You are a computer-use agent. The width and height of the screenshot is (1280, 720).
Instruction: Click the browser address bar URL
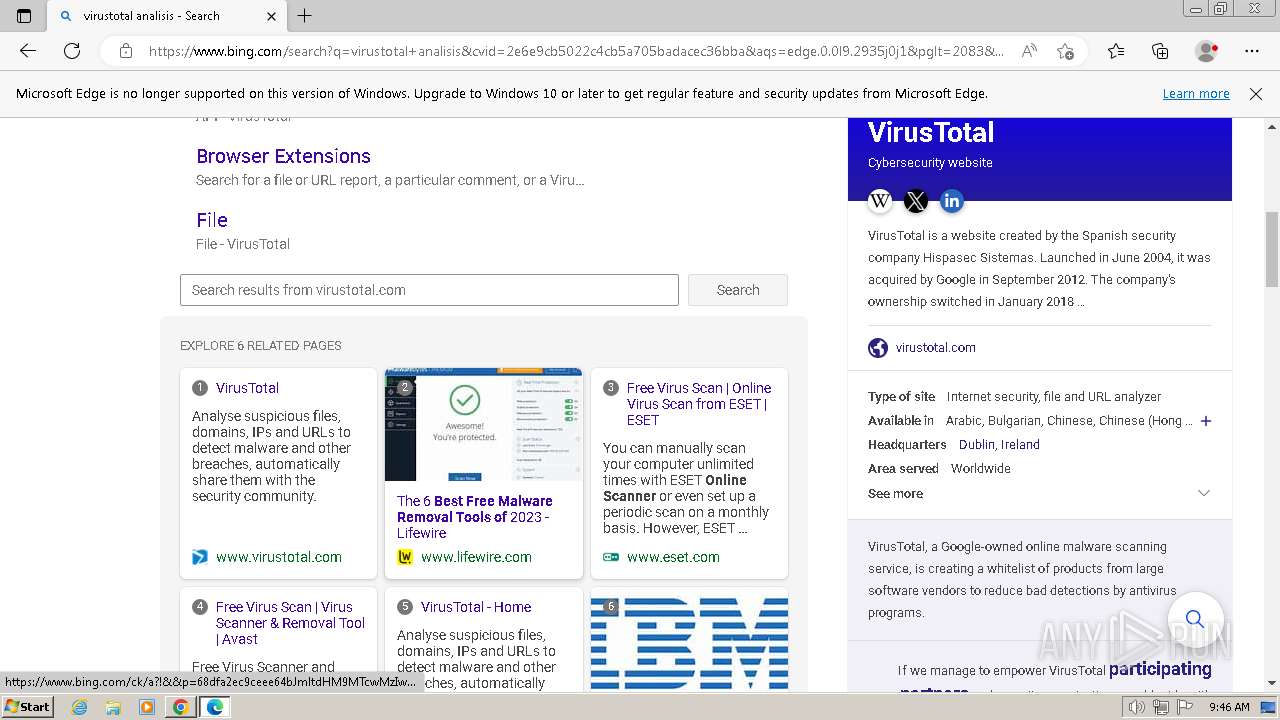pos(576,51)
